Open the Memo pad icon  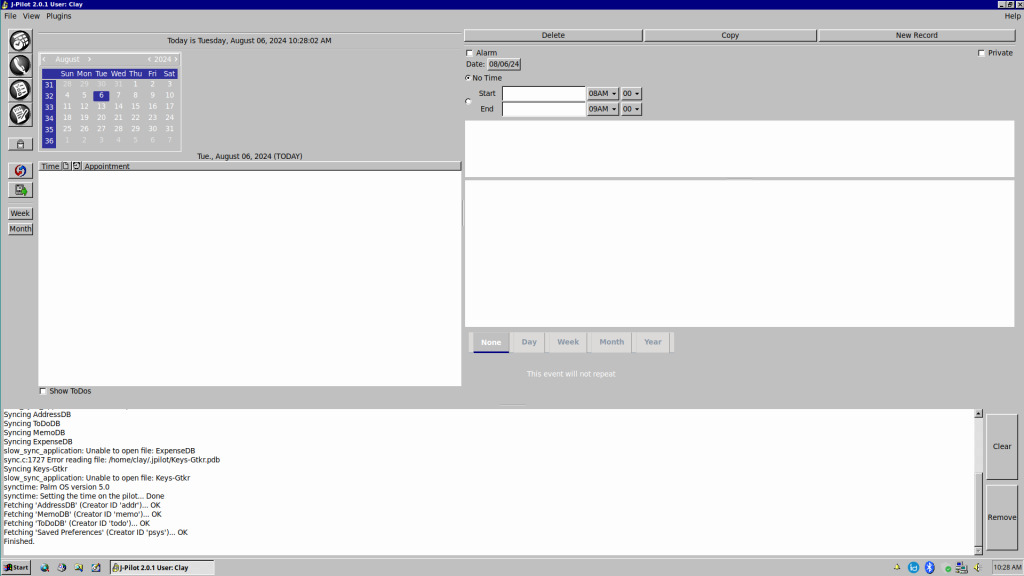pos(20,115)
